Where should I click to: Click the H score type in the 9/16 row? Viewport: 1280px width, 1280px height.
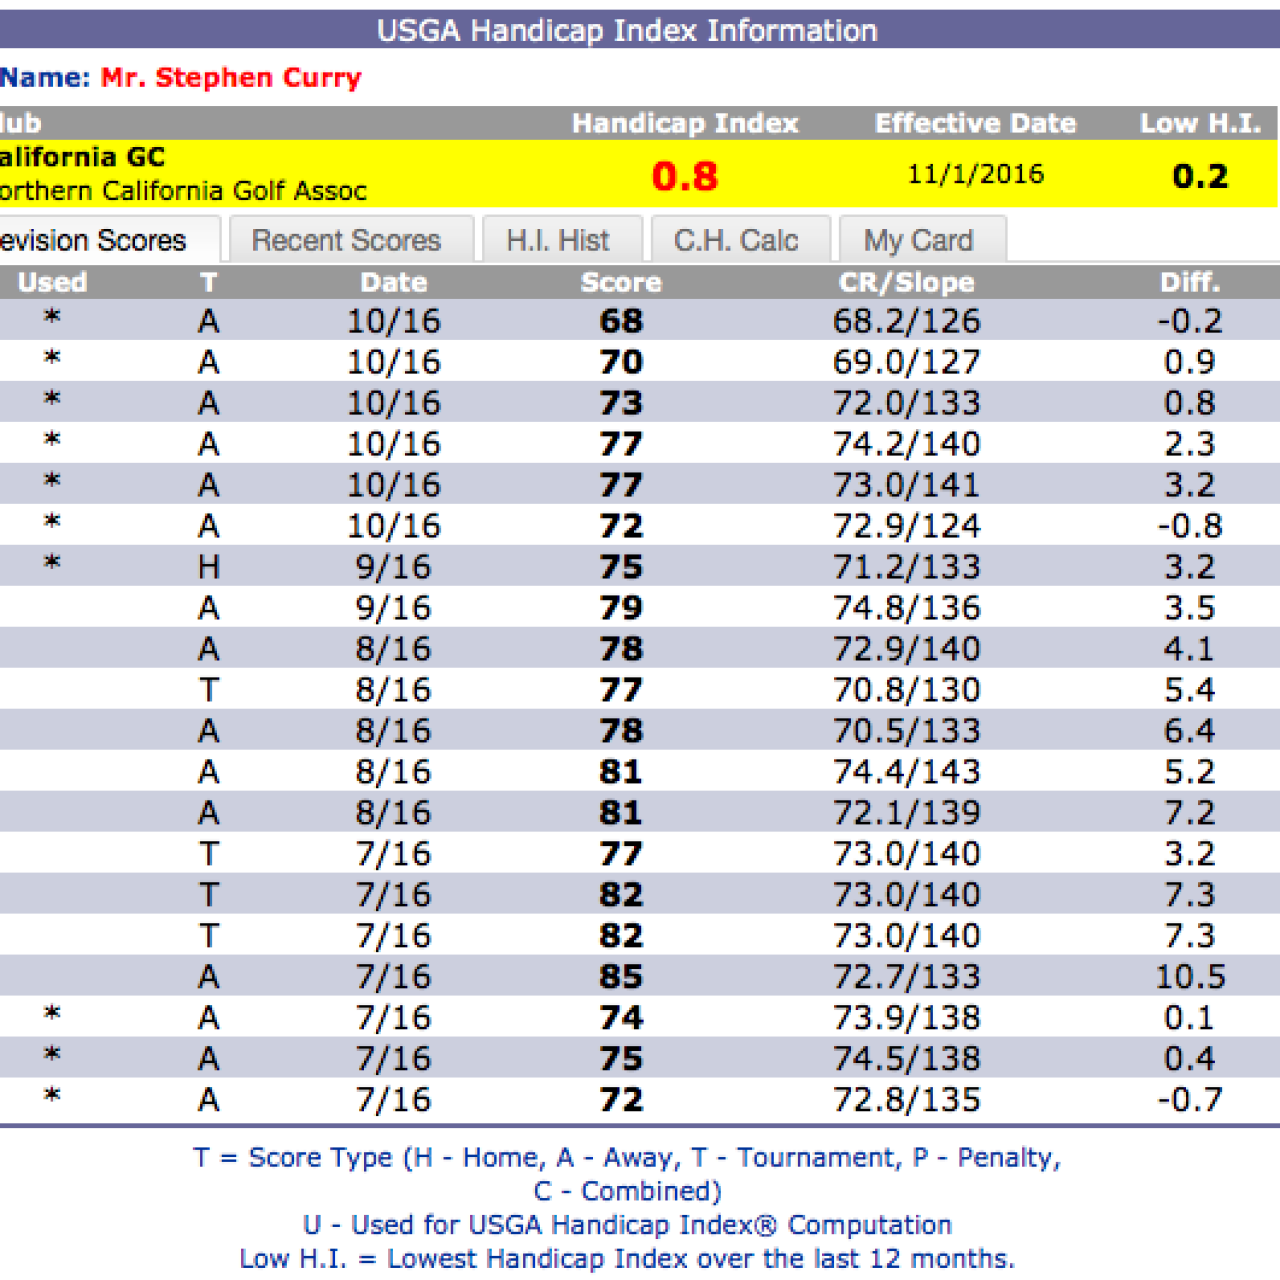(x=208, y=567)
